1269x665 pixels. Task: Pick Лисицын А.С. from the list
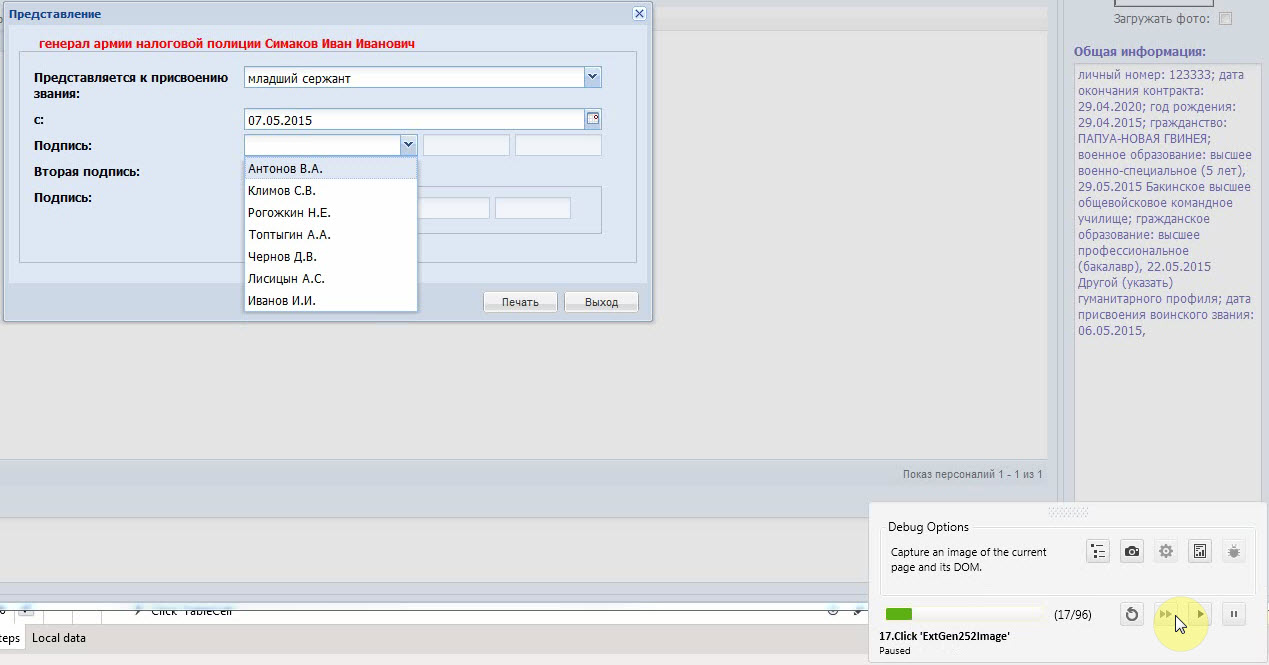pyautogui.click(x=331, y=279)
